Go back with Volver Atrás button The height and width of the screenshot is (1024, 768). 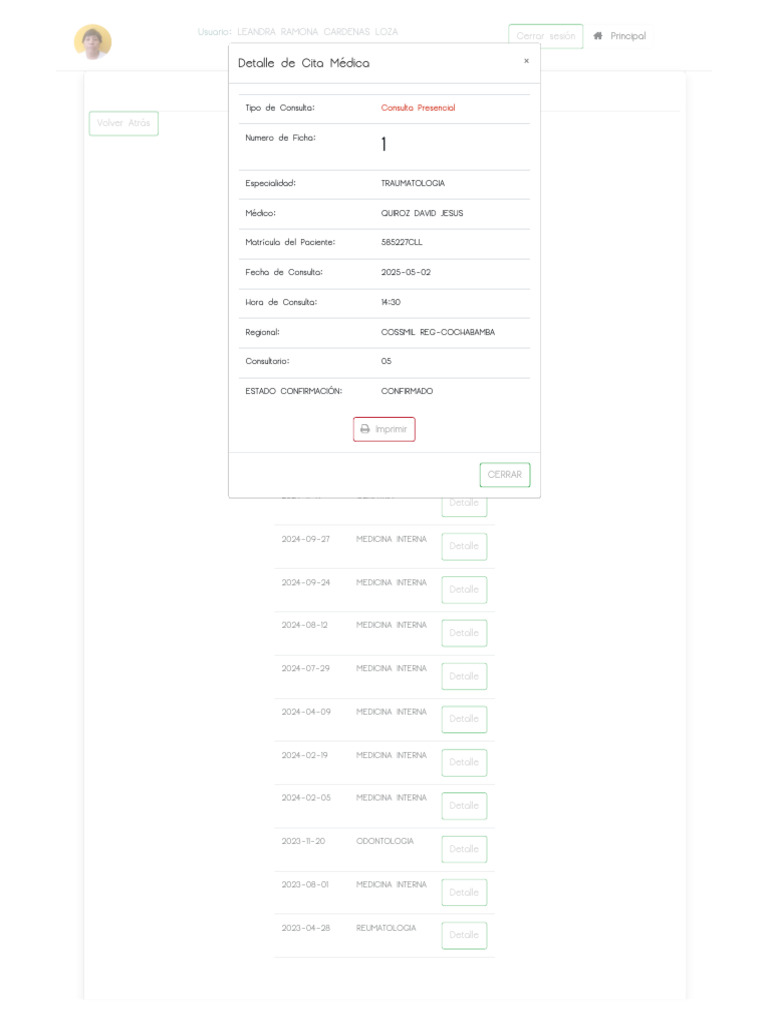[124, 123]
